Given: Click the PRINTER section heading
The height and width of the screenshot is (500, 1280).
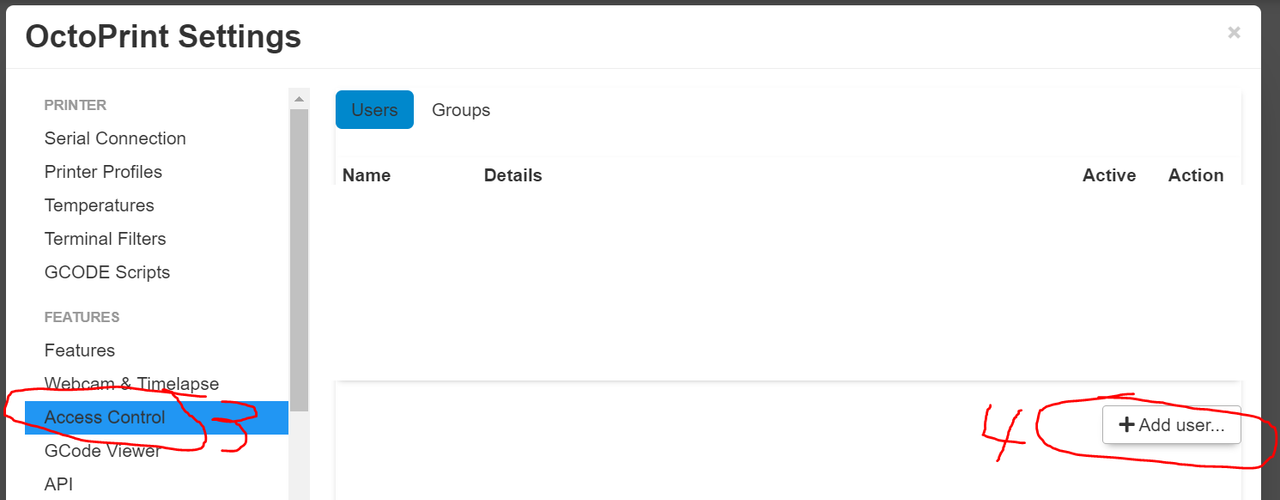Looking at the screenshot, I should [75, 105].
